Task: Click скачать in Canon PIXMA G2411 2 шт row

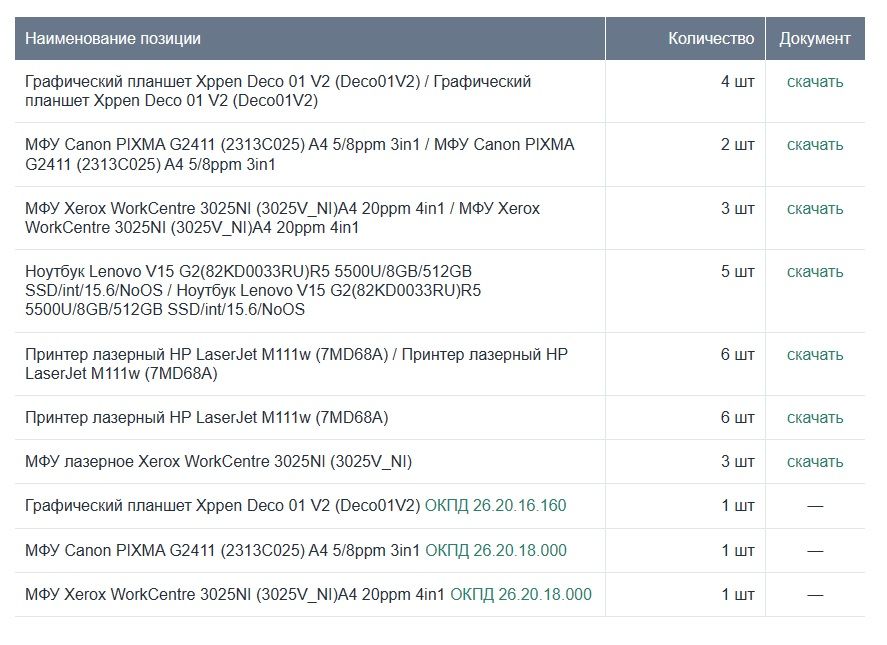Action: (x=814, y=145)
